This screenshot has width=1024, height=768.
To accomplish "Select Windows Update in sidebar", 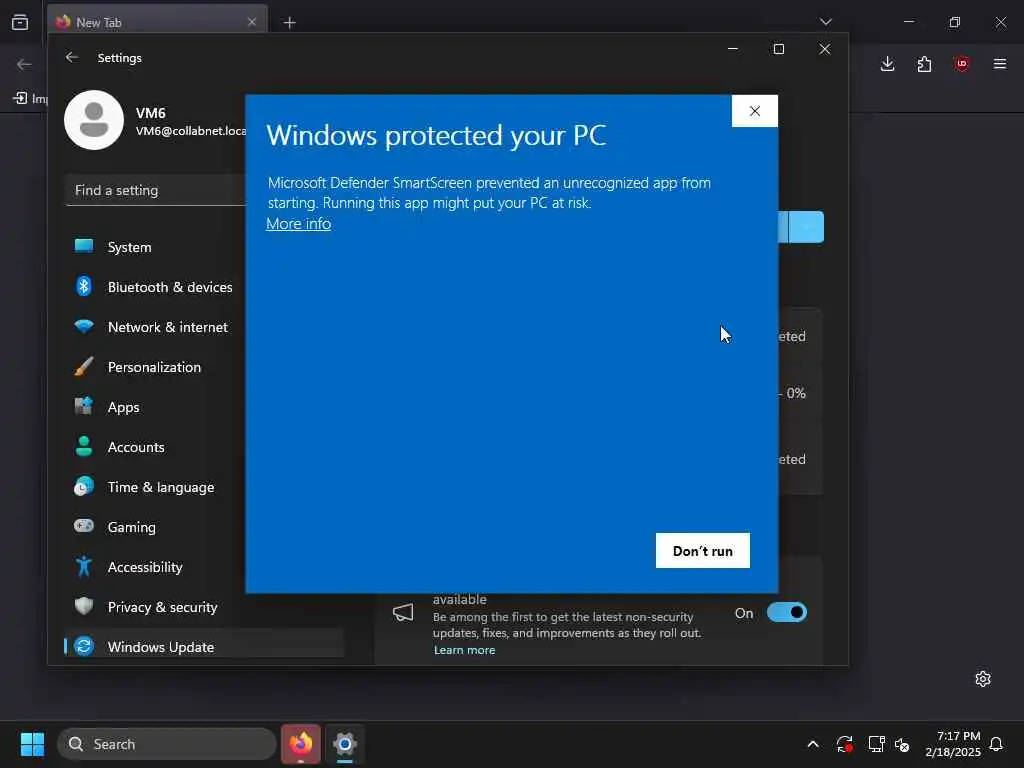I will (204, 647).
